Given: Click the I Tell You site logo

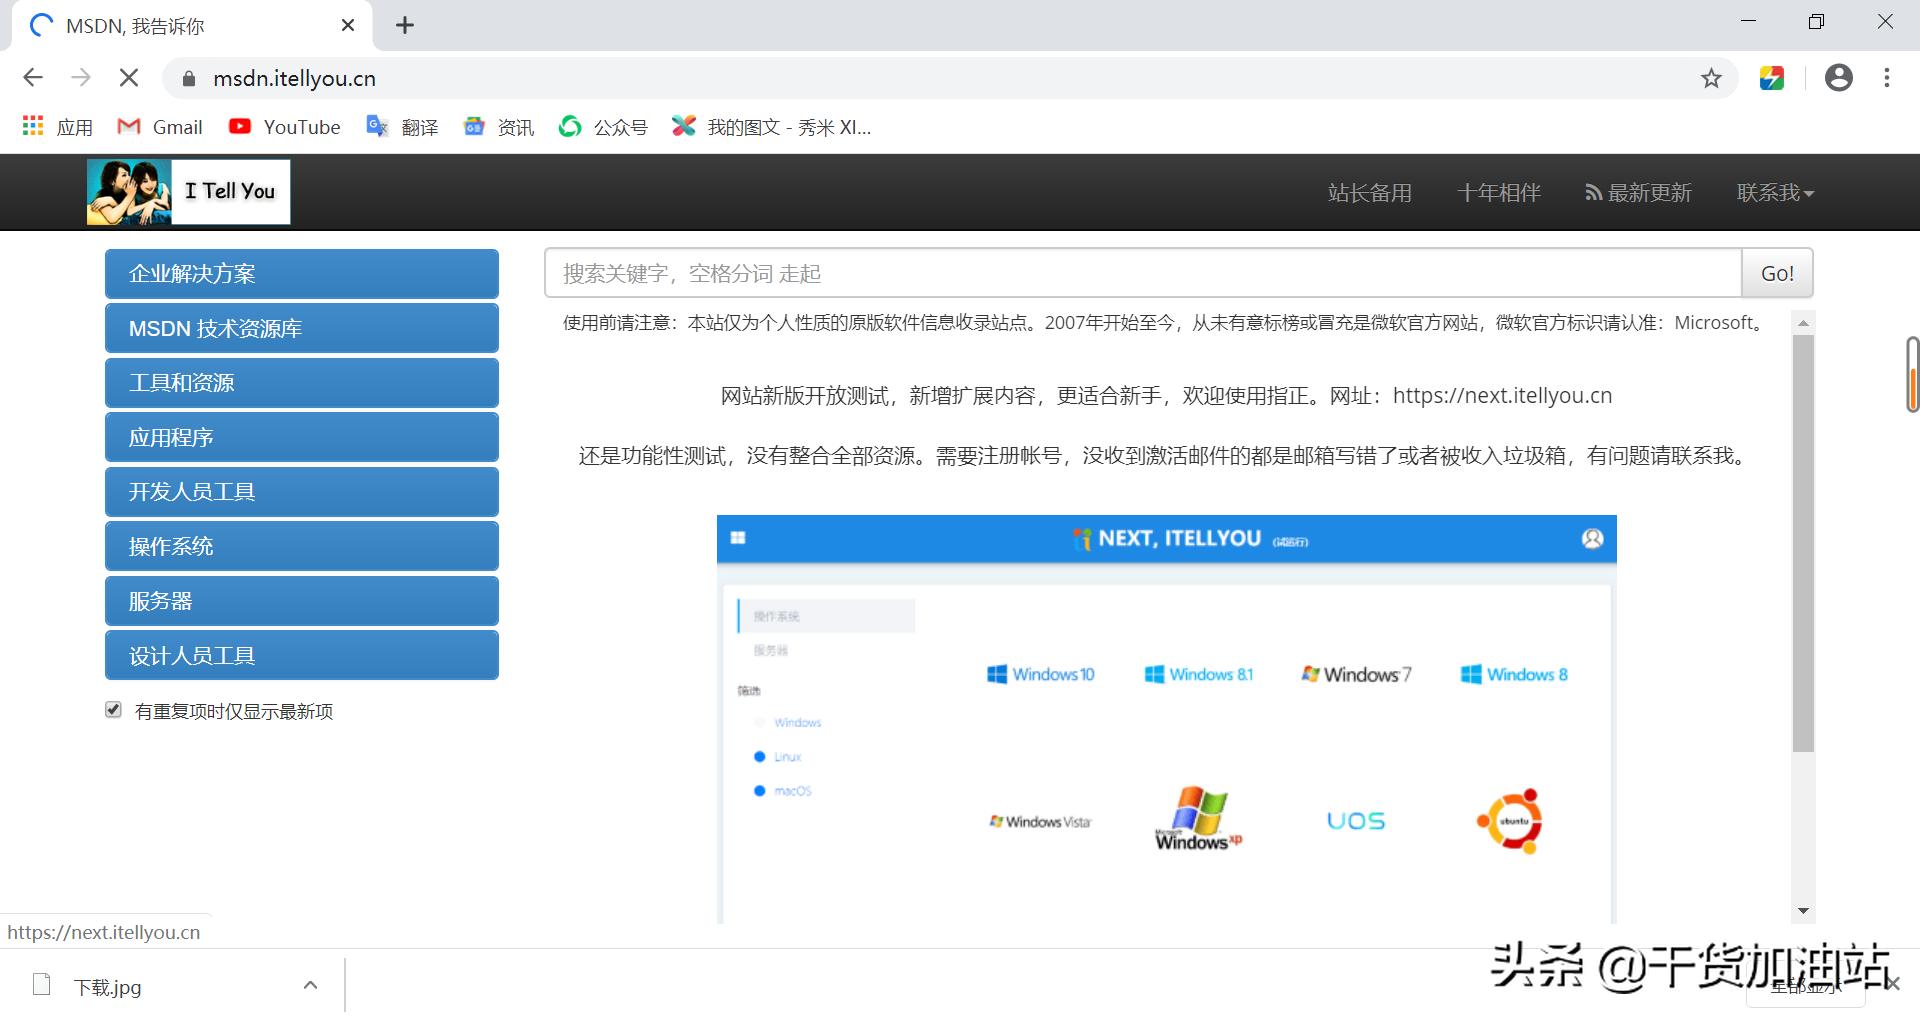Looking at the screenshot, I should coord(187,191).
